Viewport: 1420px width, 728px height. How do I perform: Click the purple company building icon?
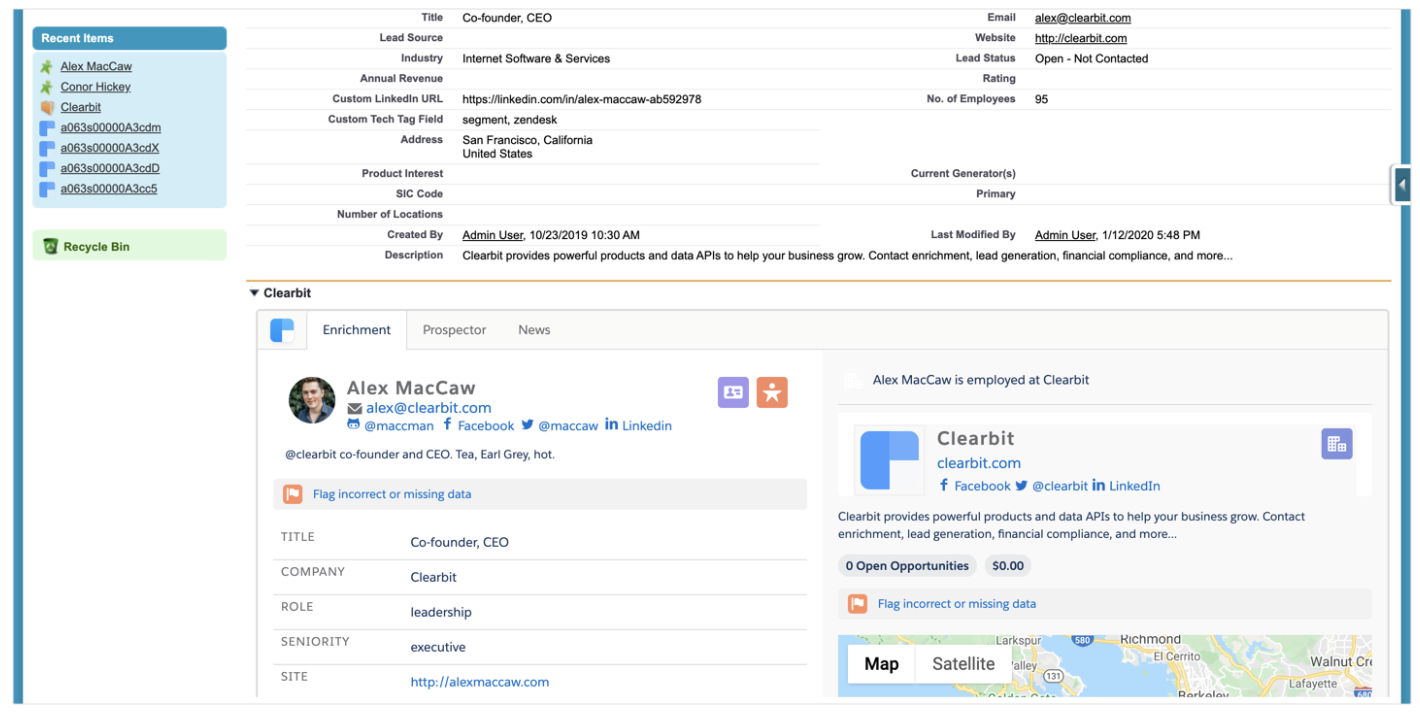[x=1337, y=443]
